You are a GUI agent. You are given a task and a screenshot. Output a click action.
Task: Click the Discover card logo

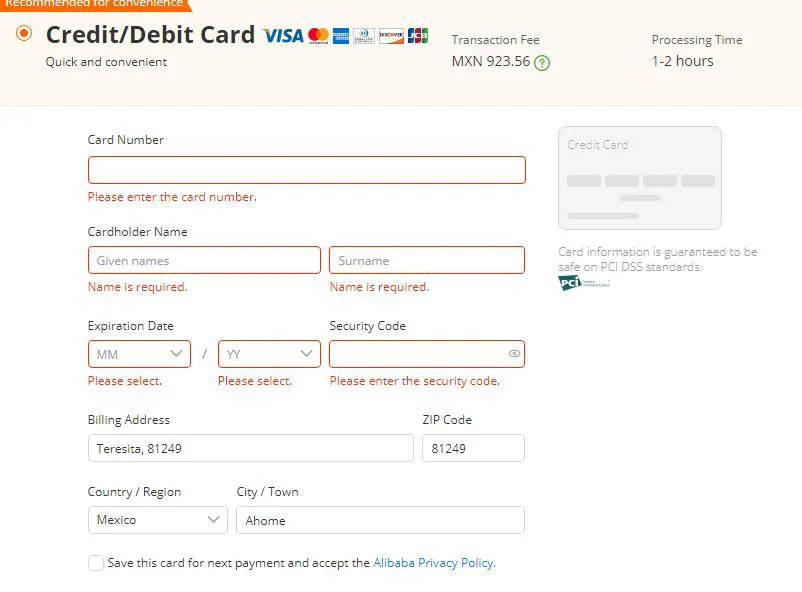[x=391, y=36]
